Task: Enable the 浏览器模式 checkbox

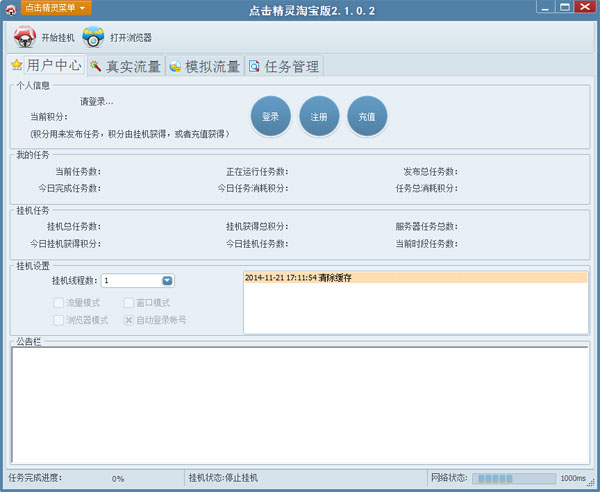Action: tap(58, 320)
